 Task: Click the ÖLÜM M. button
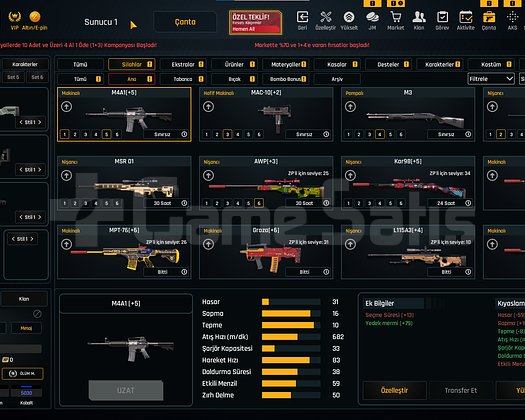[x=22, y=373]
